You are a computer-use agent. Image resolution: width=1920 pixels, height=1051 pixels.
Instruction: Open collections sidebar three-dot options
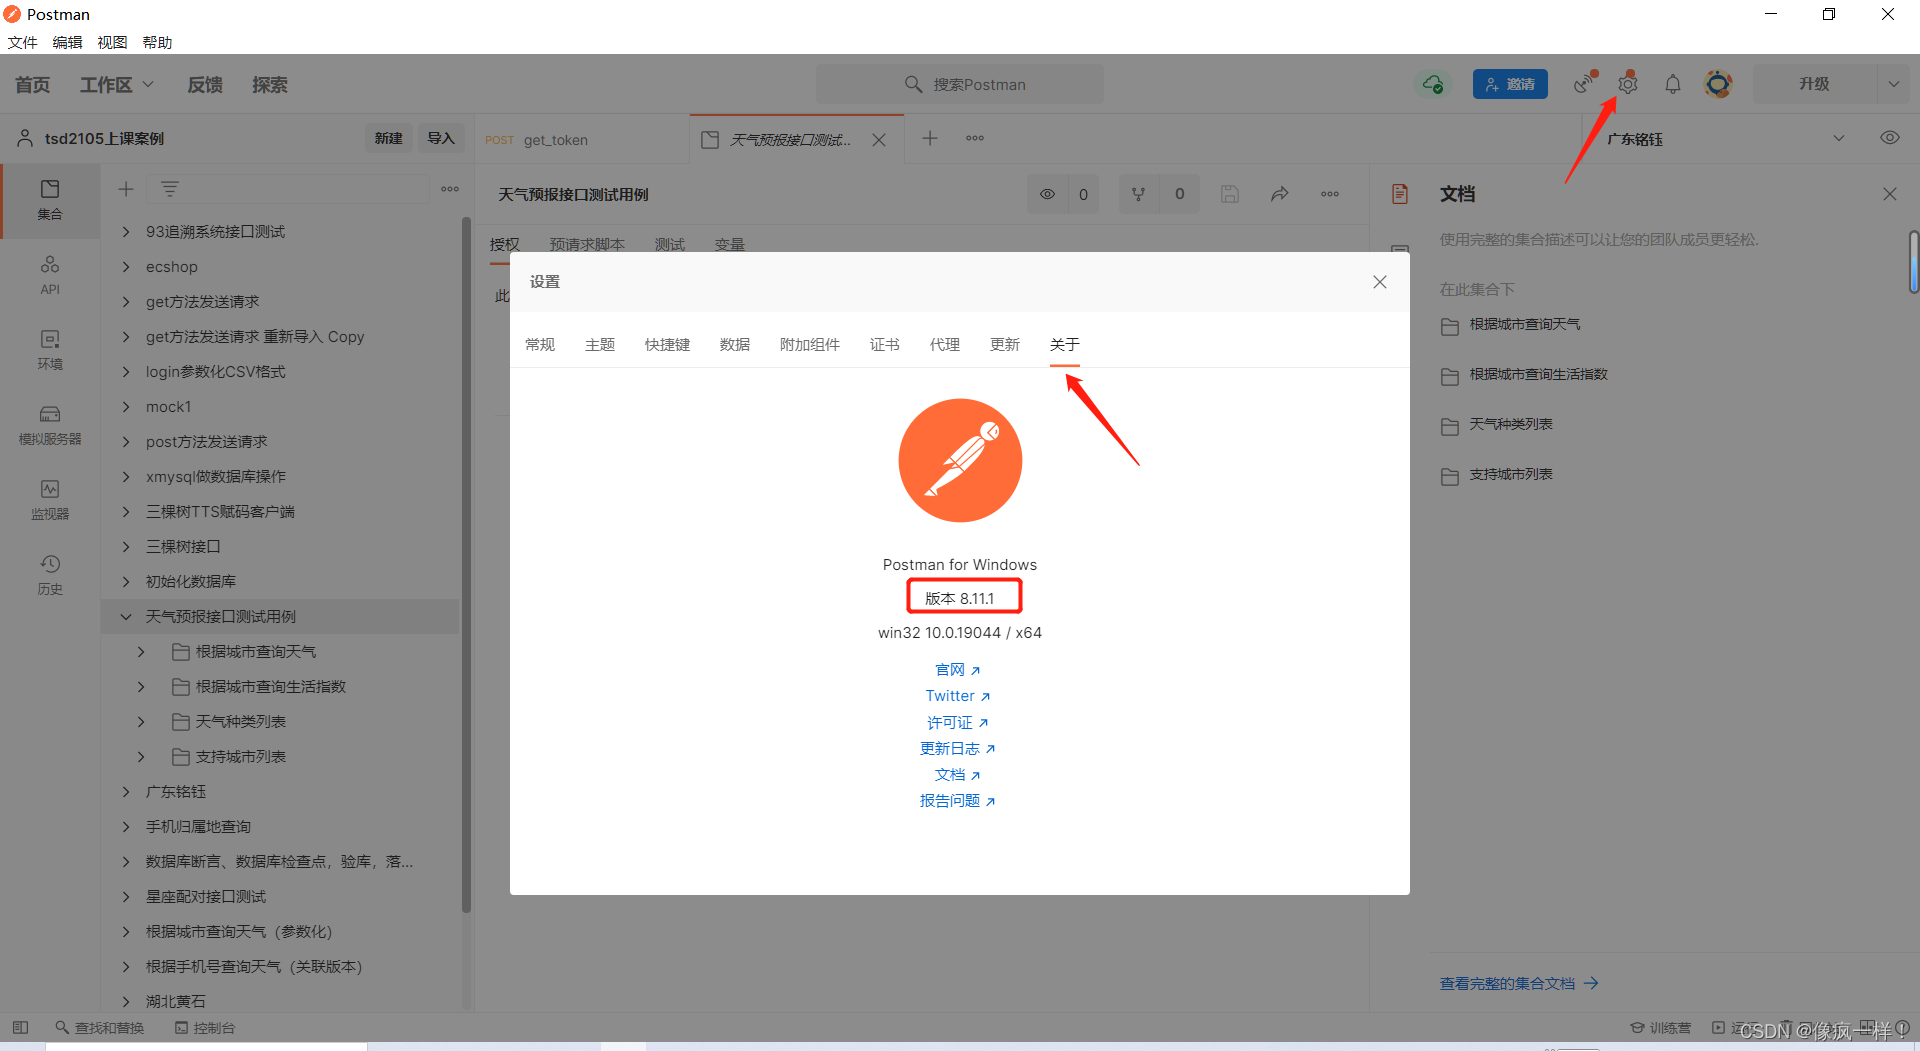click(x=450, y=189)
